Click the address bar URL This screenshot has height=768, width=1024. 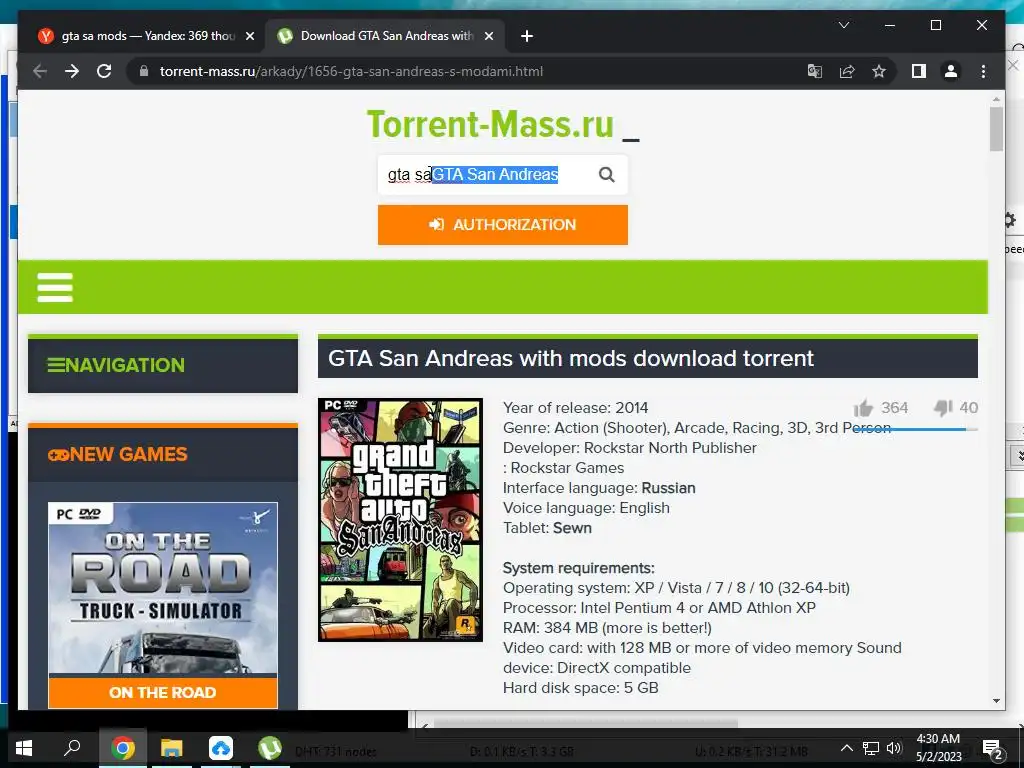coord(351,71)
